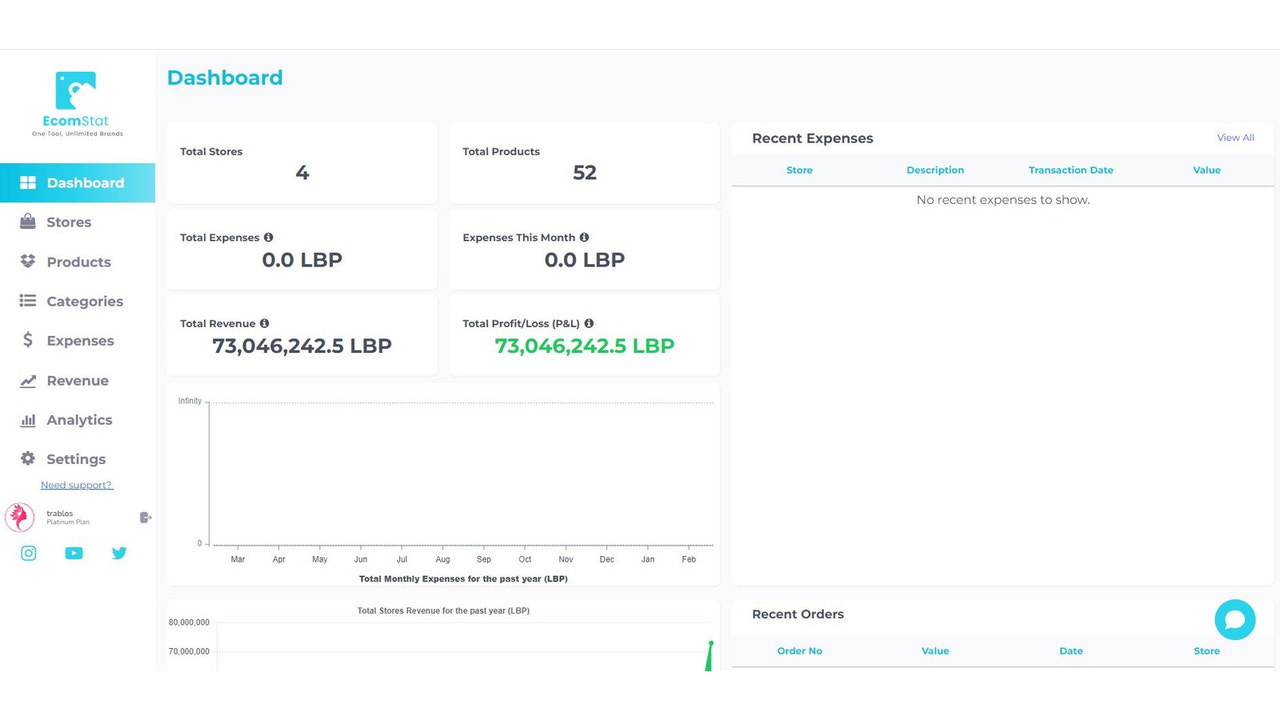Screen dimensions: 1280x720
Task: Click the Need support? link
Action: coord(77,485)
